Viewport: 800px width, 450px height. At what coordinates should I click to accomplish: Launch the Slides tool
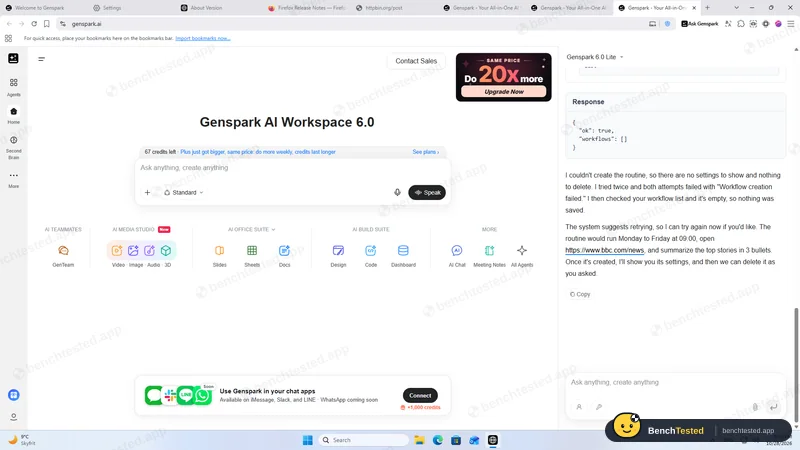click(x=219, y=251)
